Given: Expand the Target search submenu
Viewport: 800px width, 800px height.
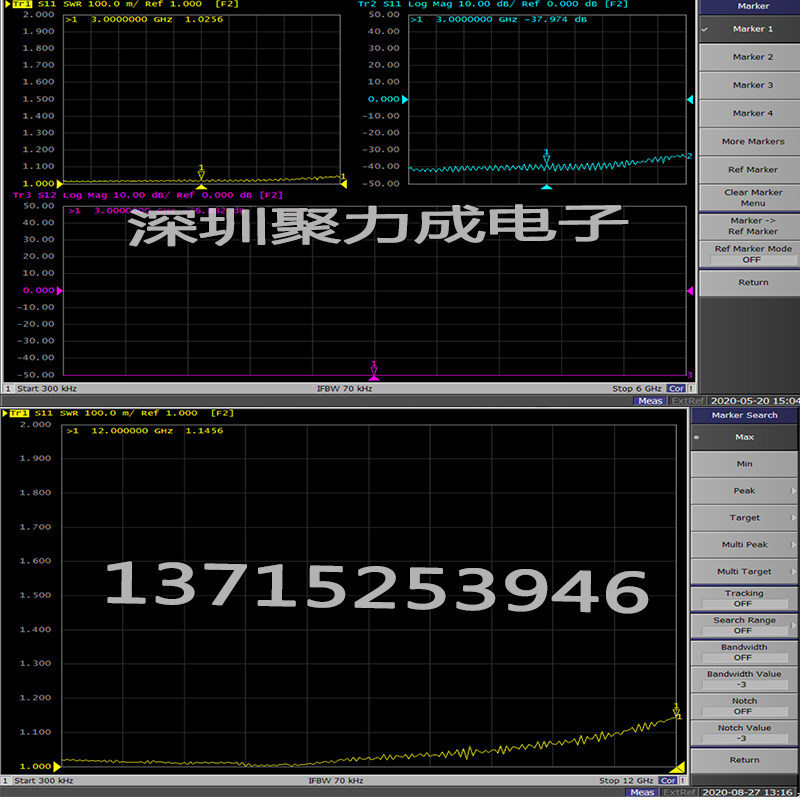Looking at the screenshot, I should [744, 518].
